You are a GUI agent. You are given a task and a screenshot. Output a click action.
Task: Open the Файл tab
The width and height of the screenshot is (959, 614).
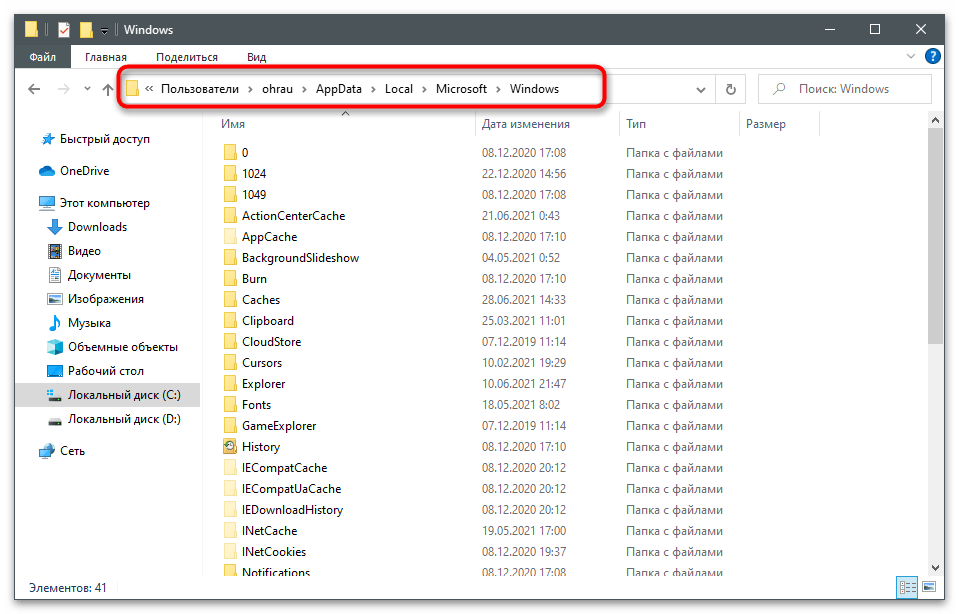[x=43, y=57]
